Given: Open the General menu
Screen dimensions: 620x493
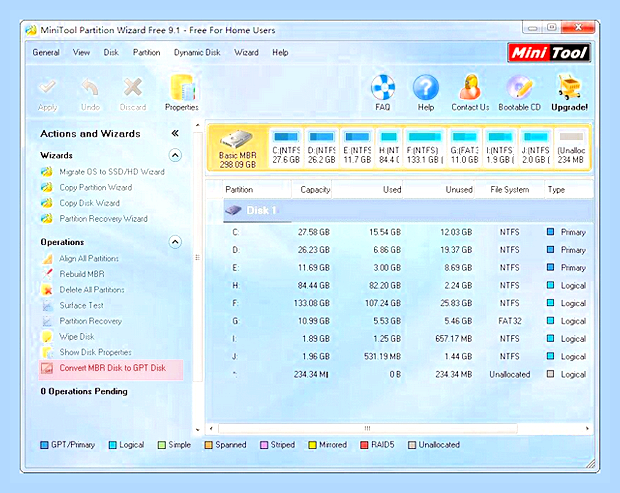Looking at the screenshot, I should (46, 53).
